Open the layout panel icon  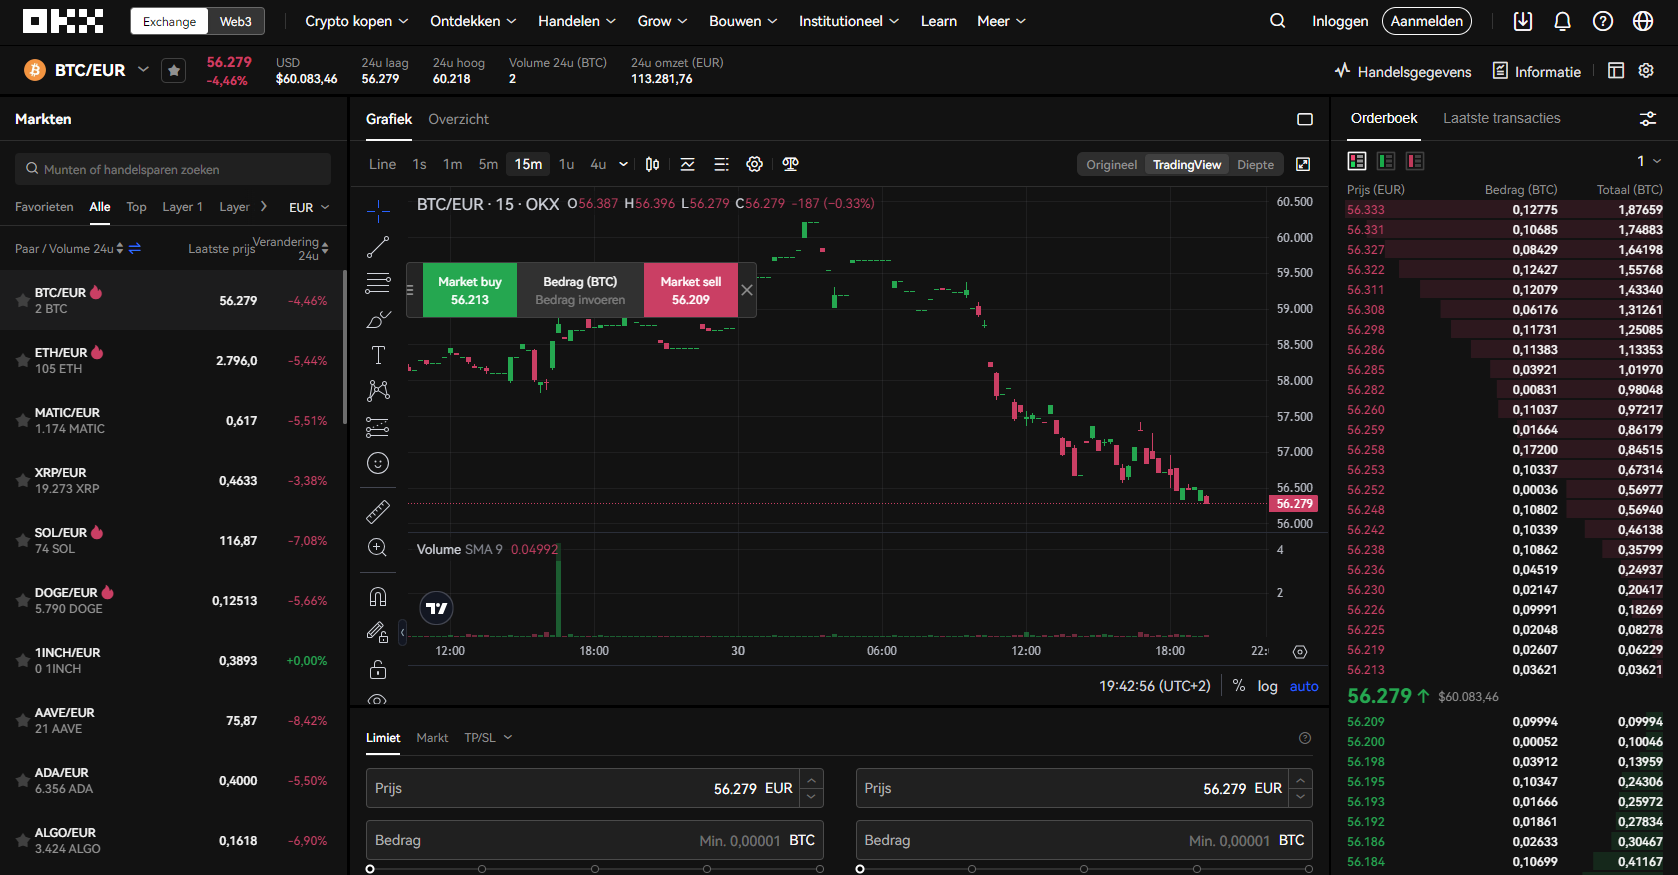point(1616,71)
